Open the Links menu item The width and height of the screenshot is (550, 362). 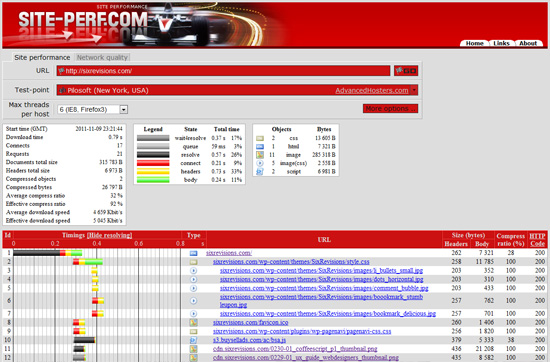pyautogui.click(x=501, y=43)
